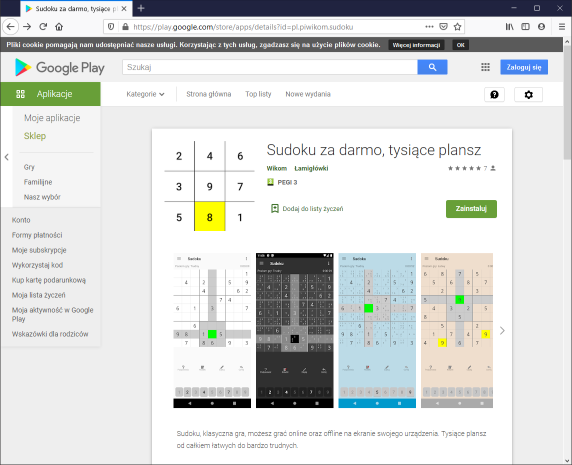The image size is (572, 465).
Task: Click the Sudoku app icon image
Action: click(209, 186)
